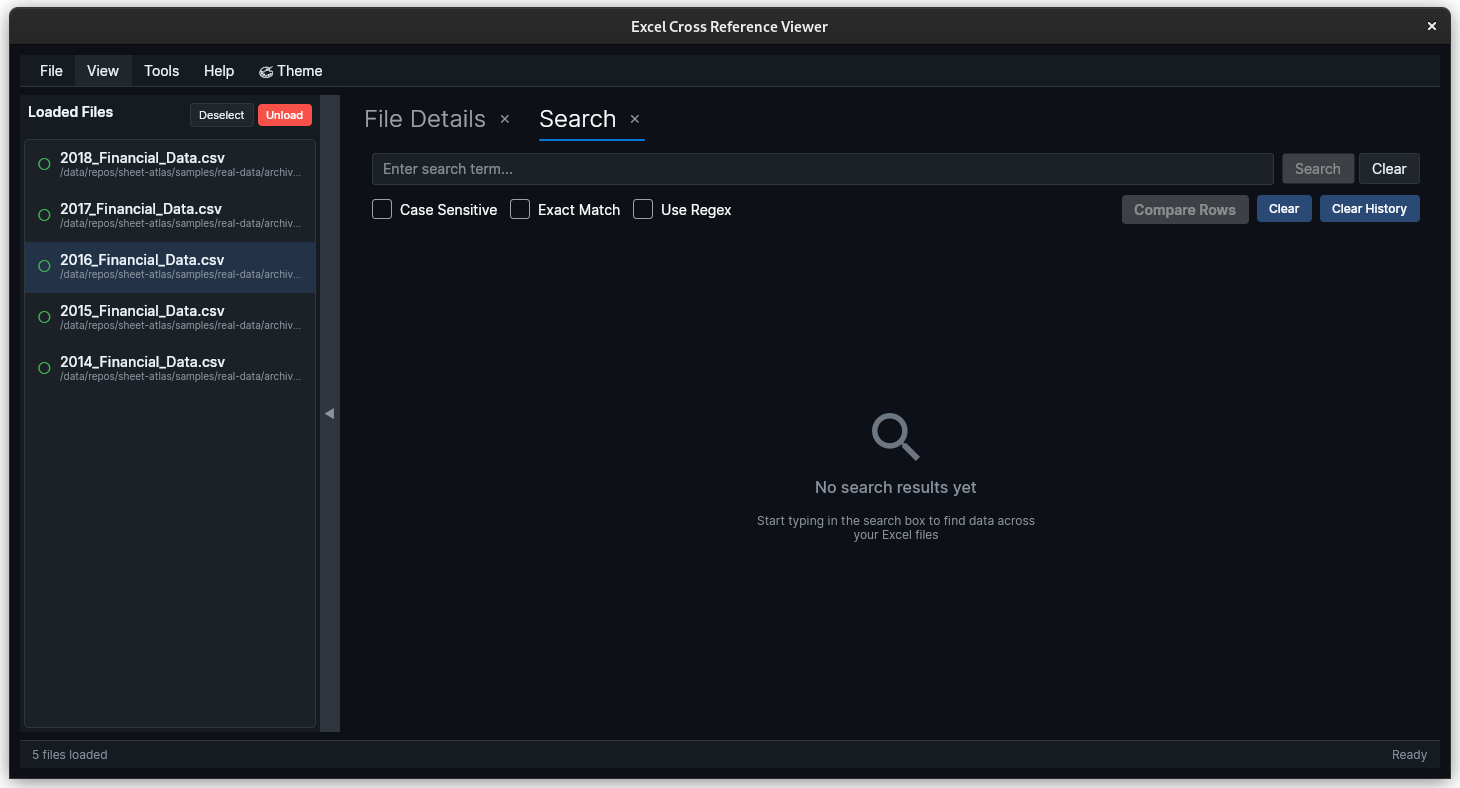1460x788 pixels.
Task: Turn on the Use Regex option
Action: tap(643, 209)
